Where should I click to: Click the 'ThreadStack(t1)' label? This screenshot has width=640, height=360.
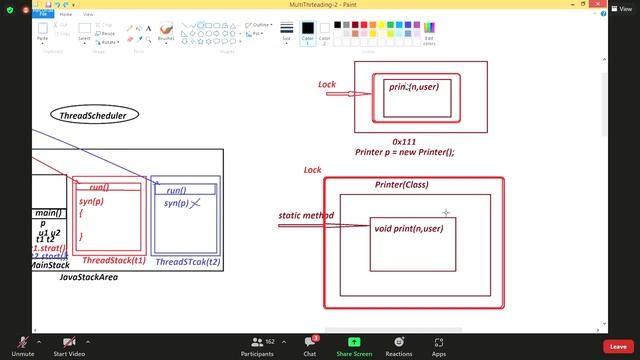point(114,260)
